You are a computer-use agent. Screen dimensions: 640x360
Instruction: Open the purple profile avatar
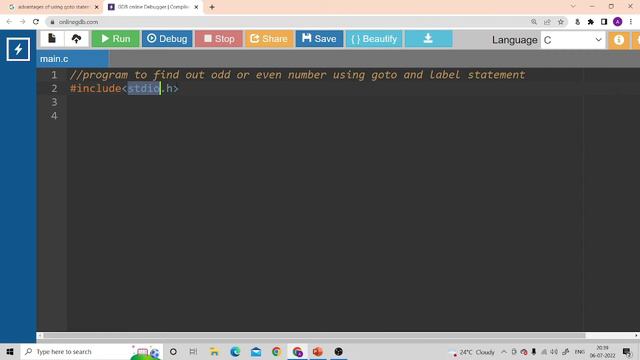pyautogui.click(x=618, y=22)
